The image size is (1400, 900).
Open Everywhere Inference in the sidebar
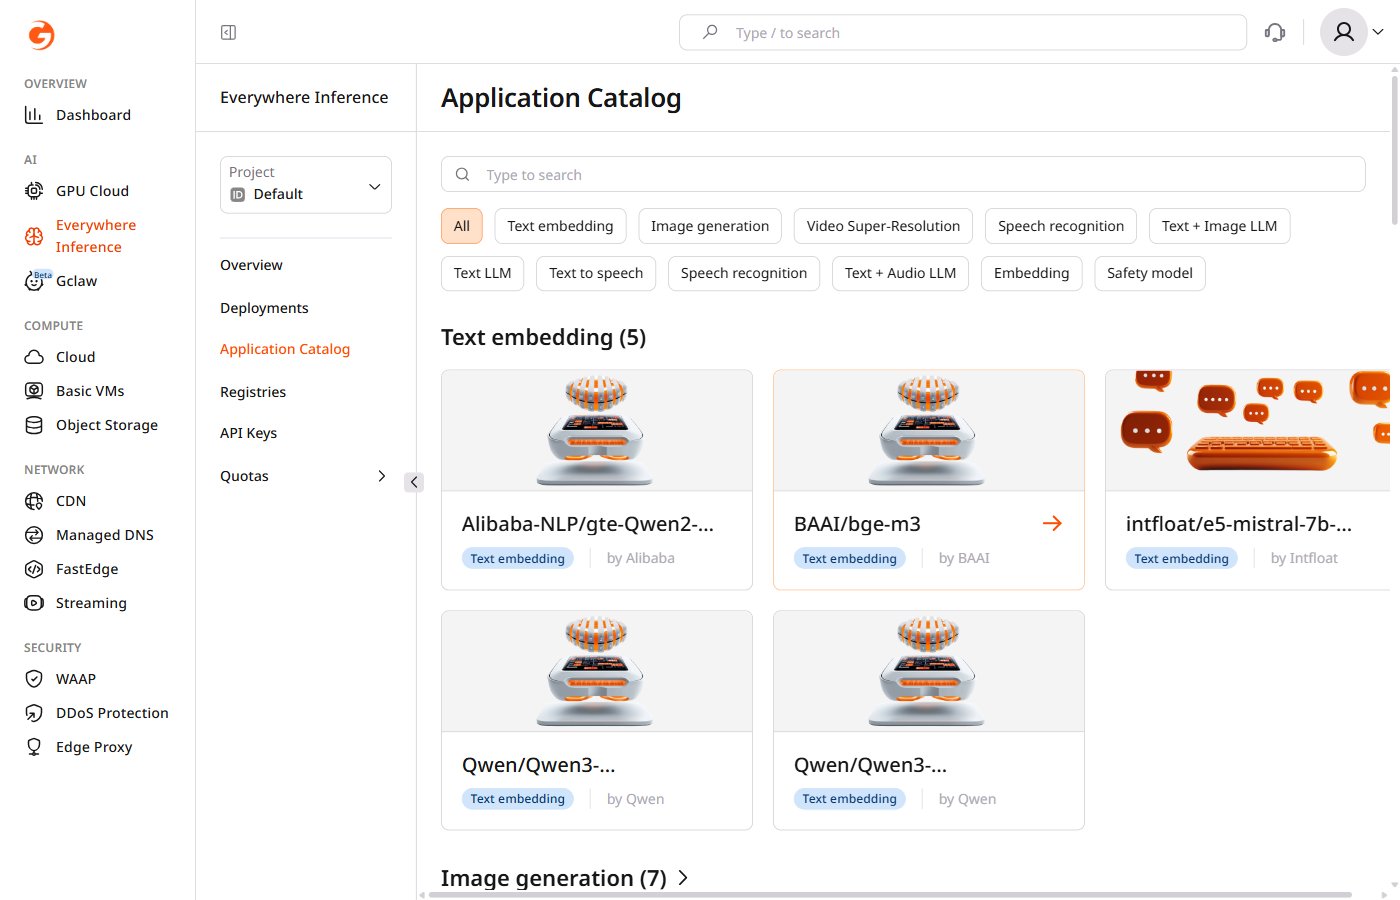coord(95,236)
